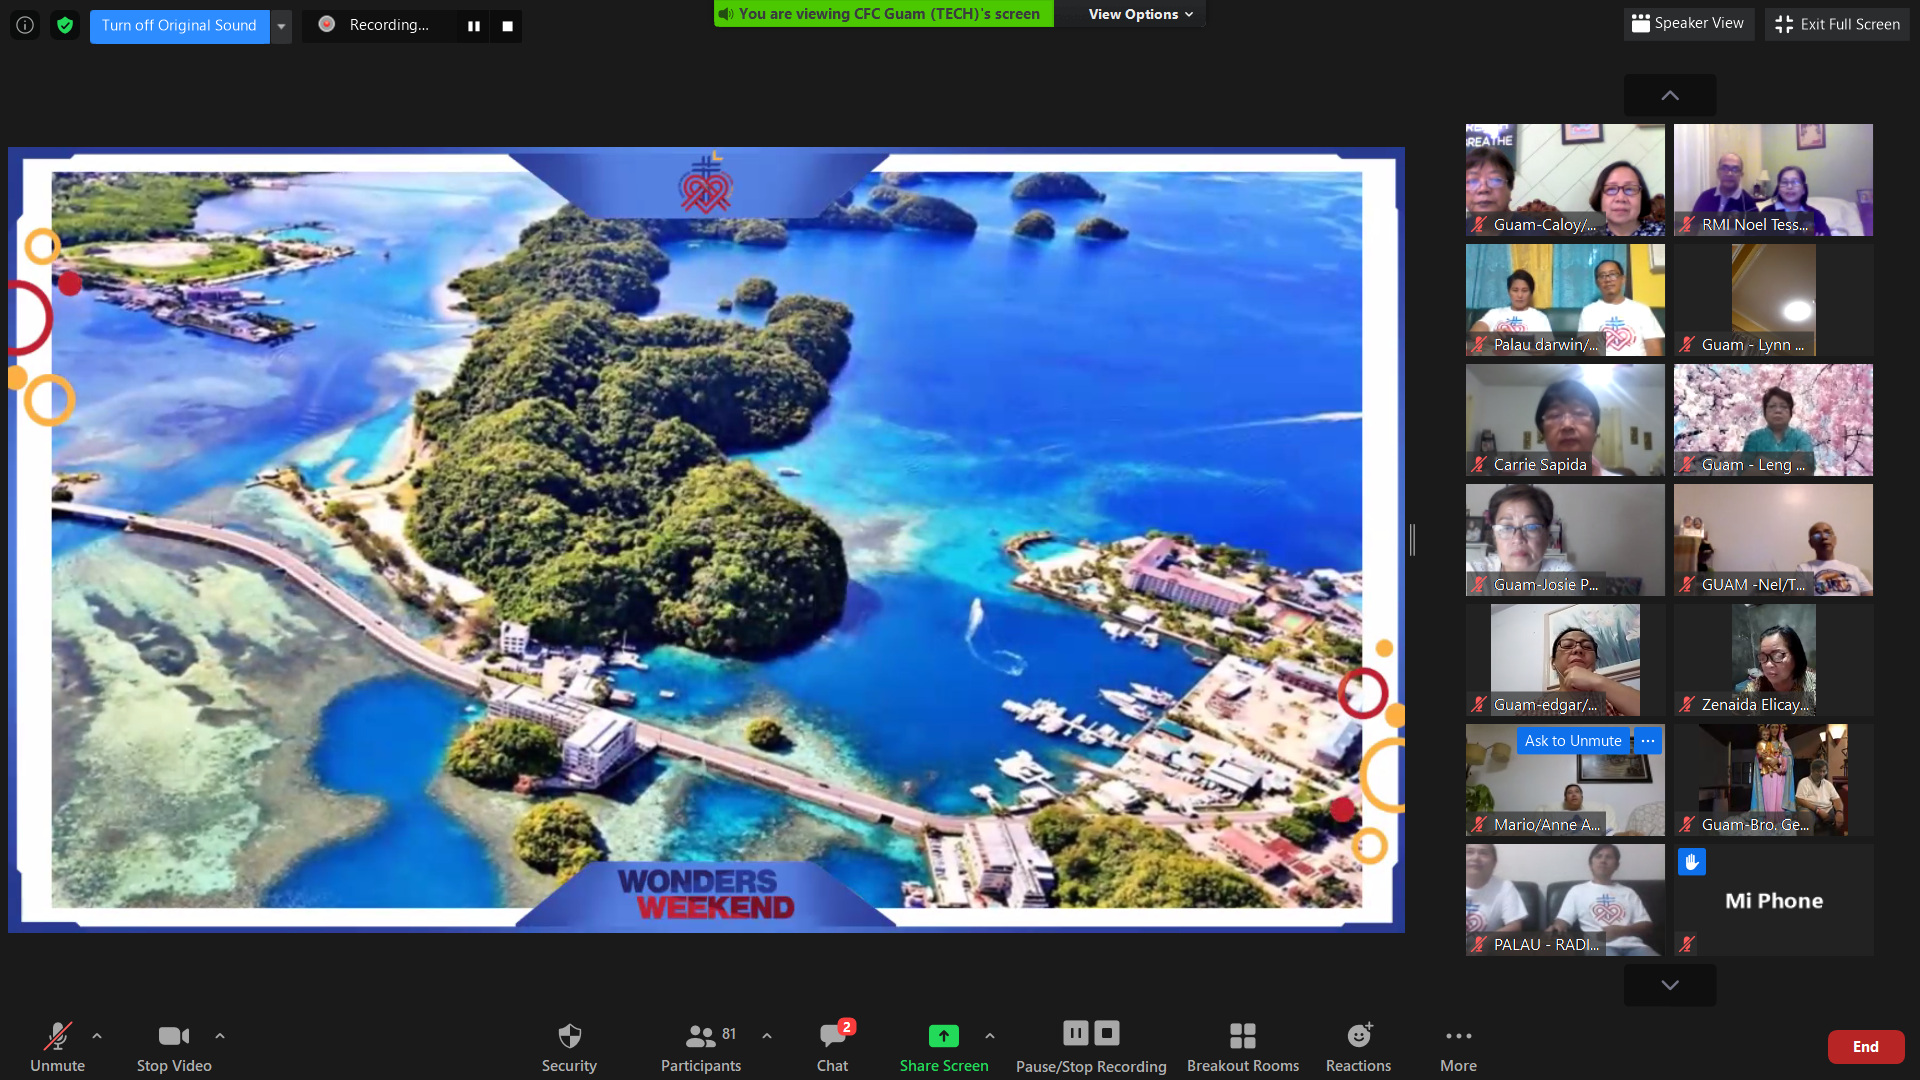1920x1080 pixels.
Task: Open the Chat panel
Action: (832, 1046)
